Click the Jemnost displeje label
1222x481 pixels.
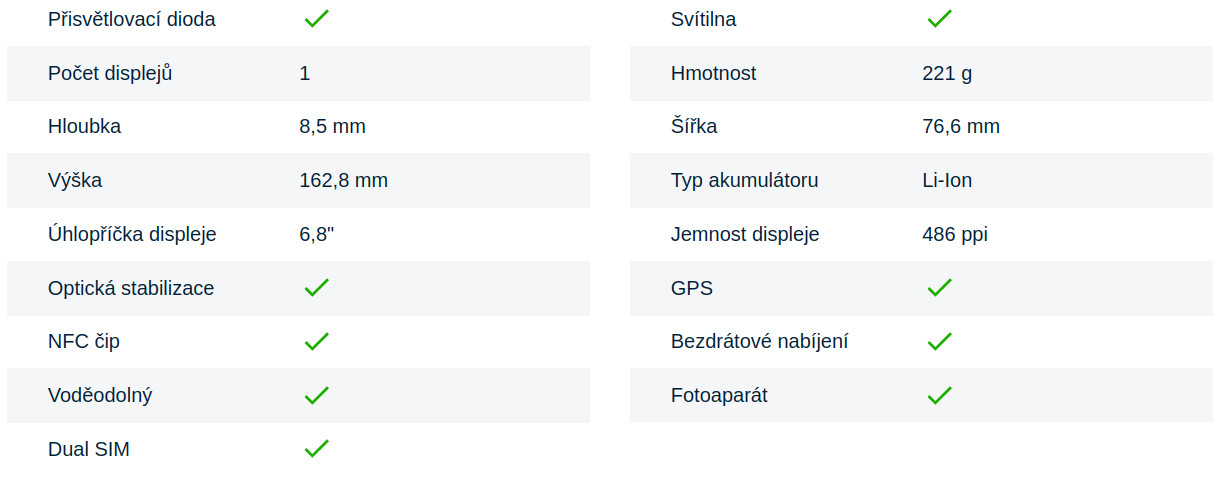(744, 234)
